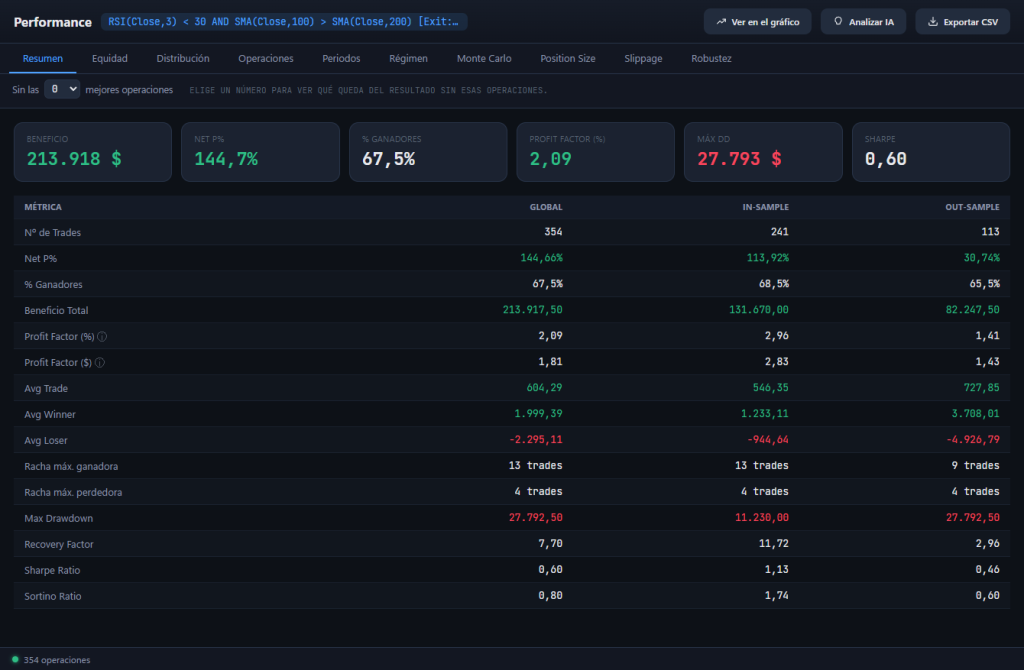Click the IN-SAMPLE column header

point(765,207)
